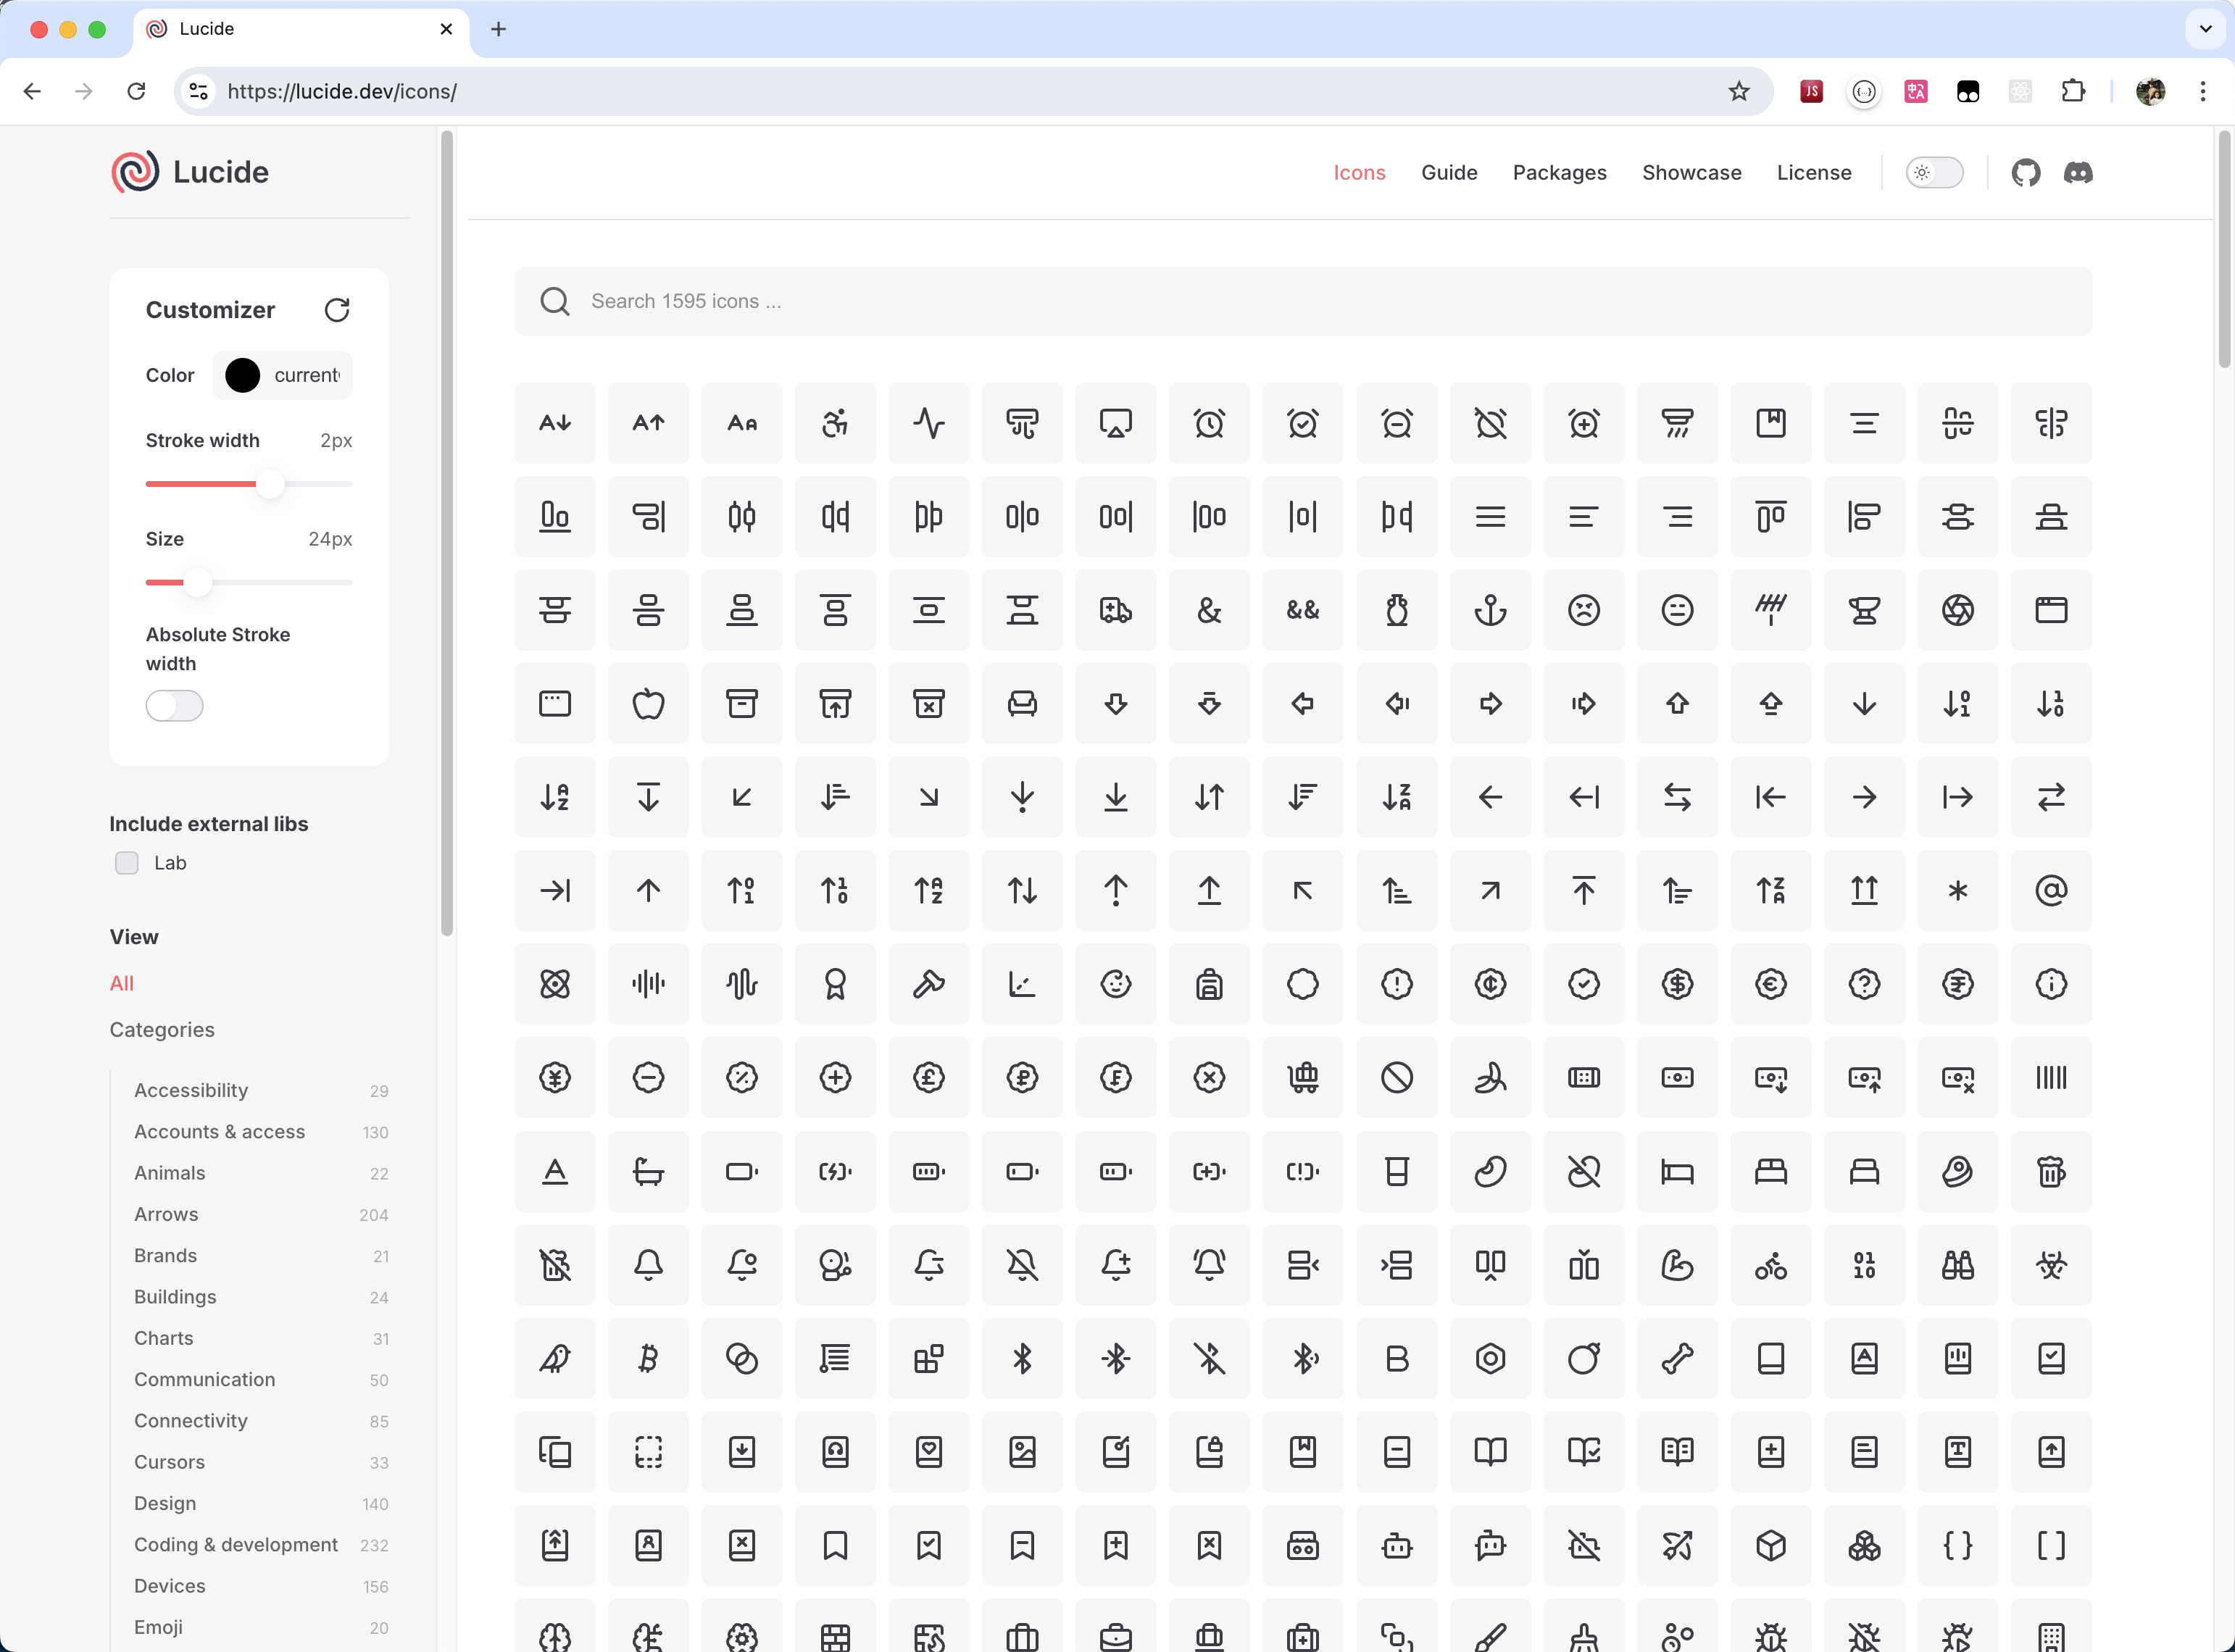This screenshot has width=2235, height=1652.
Task: Open the Discord link icon
Action: [x=2077, y=173]
